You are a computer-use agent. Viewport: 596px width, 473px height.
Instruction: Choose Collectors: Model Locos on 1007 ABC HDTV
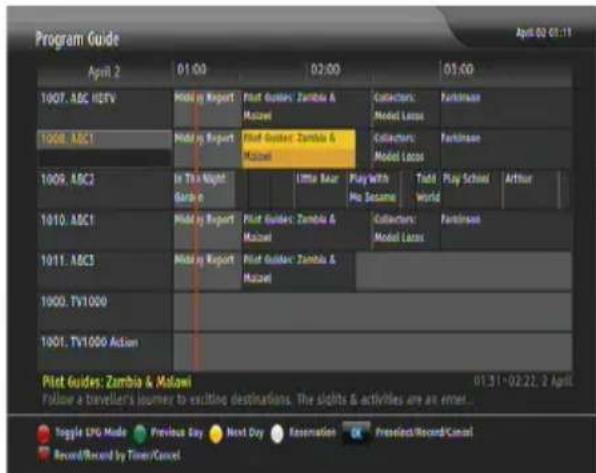[406, 108]
